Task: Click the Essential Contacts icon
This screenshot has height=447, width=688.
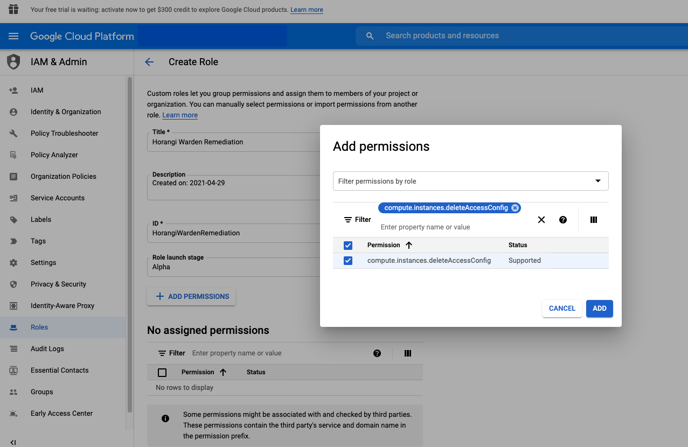Action: coord(14,370)
